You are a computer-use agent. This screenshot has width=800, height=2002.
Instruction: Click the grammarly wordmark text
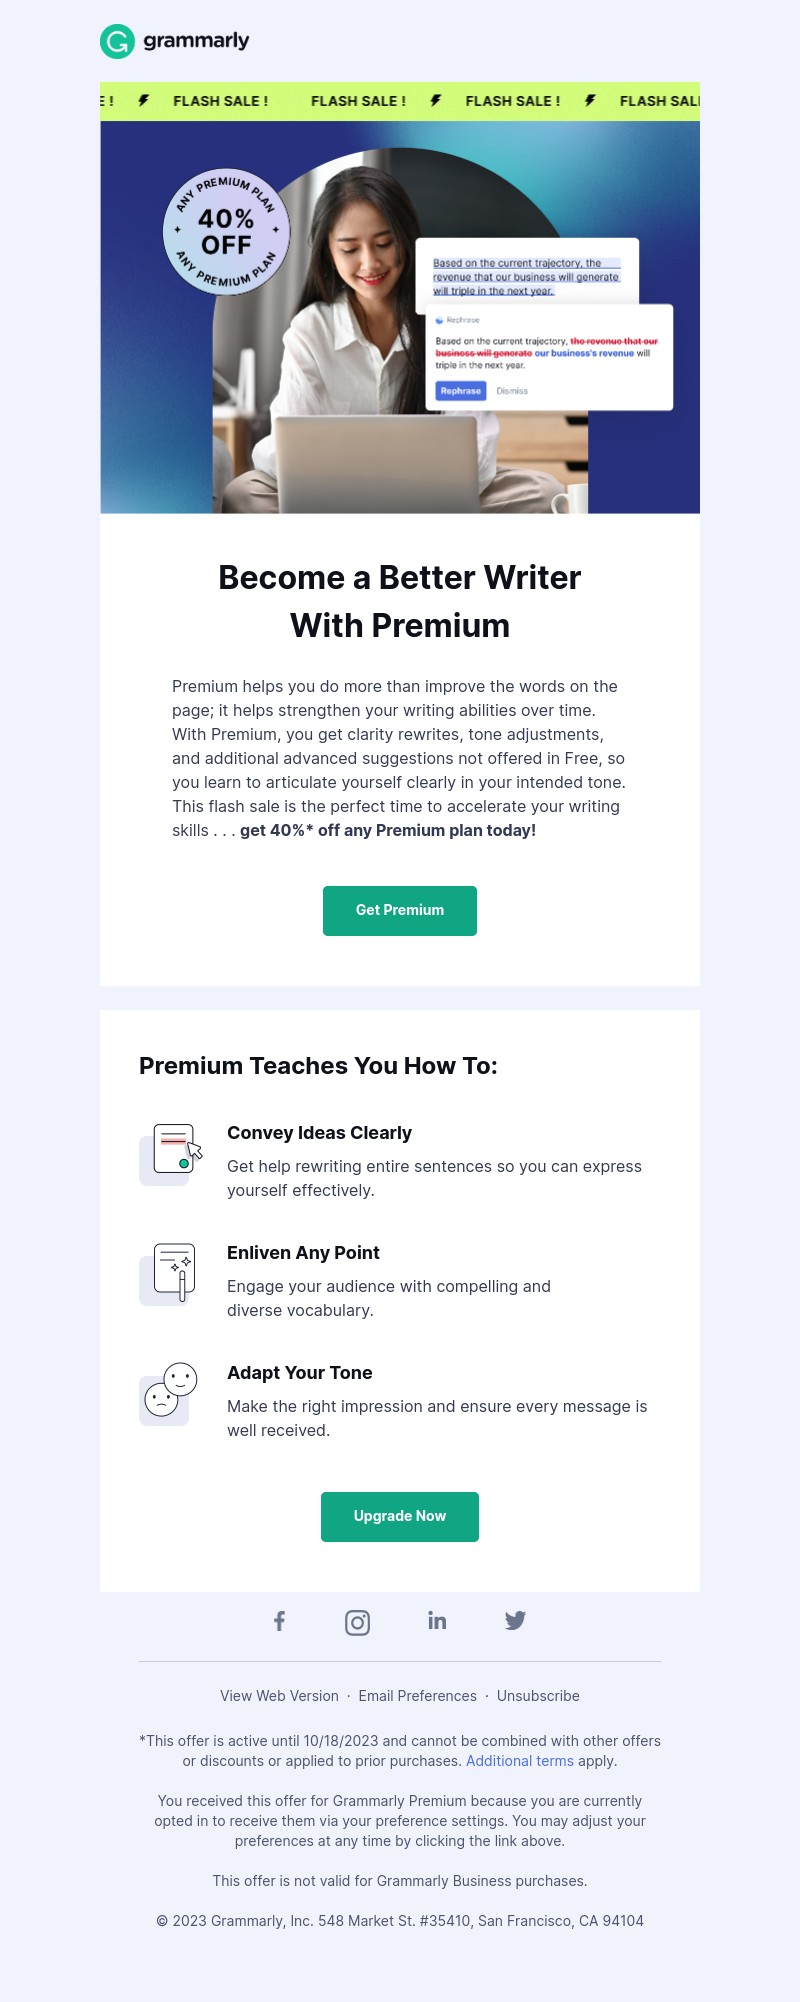pos(196,41)
